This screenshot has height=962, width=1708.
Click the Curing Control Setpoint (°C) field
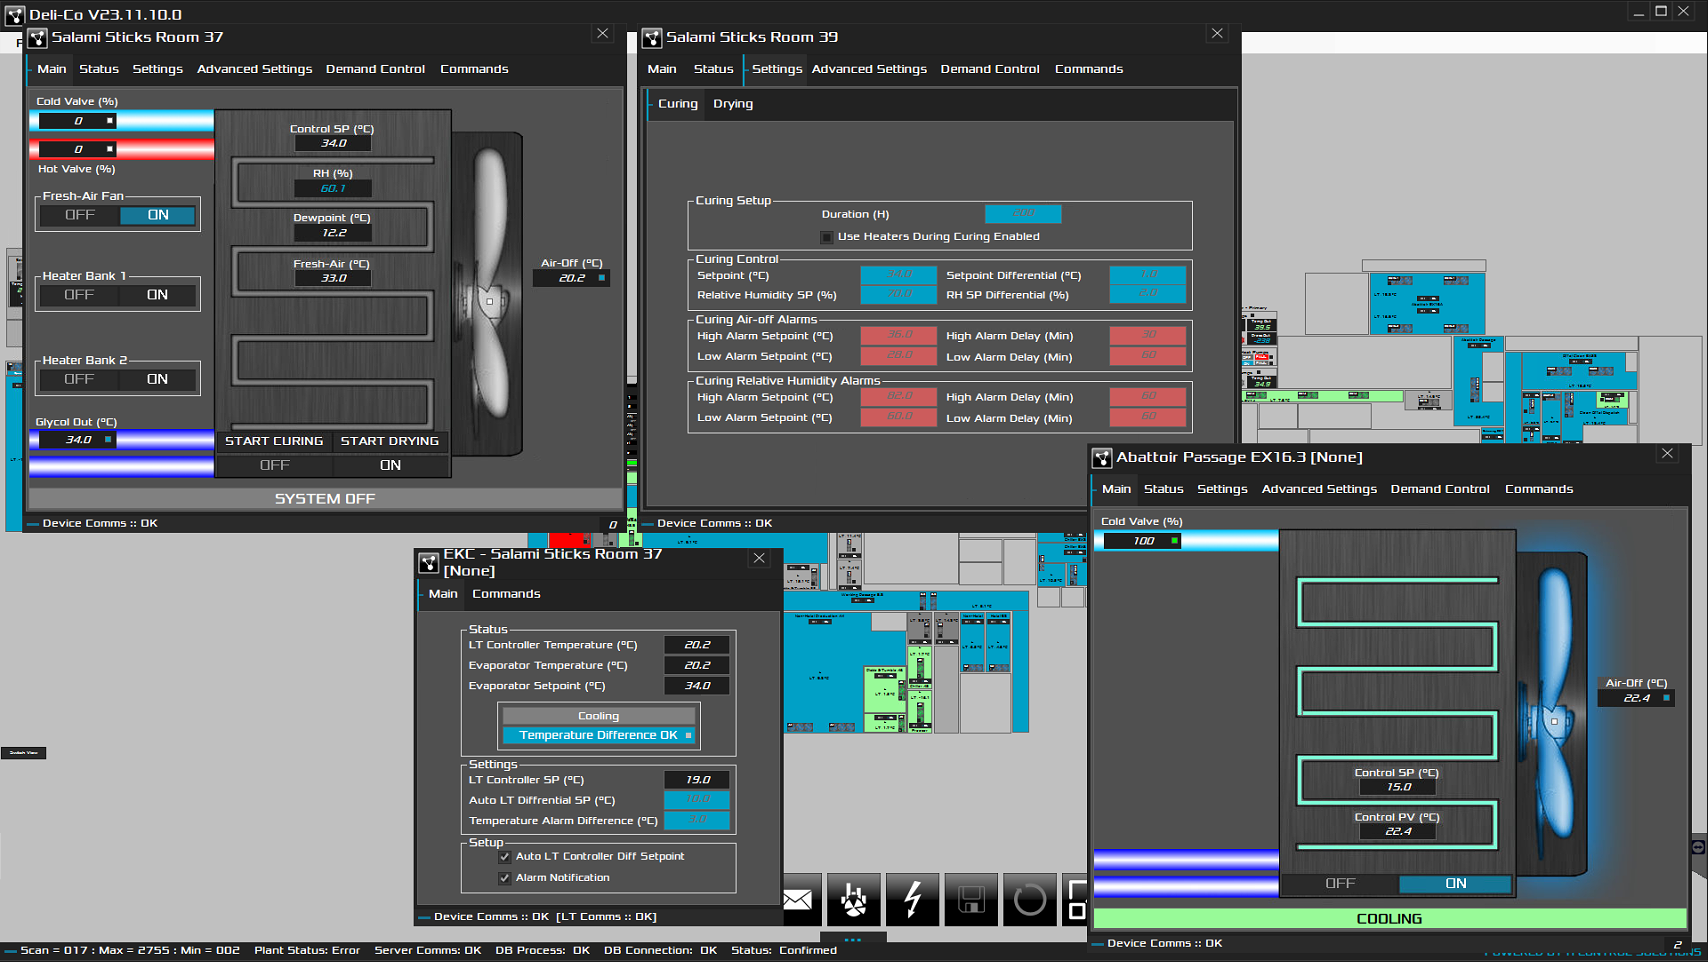(899, 275)
